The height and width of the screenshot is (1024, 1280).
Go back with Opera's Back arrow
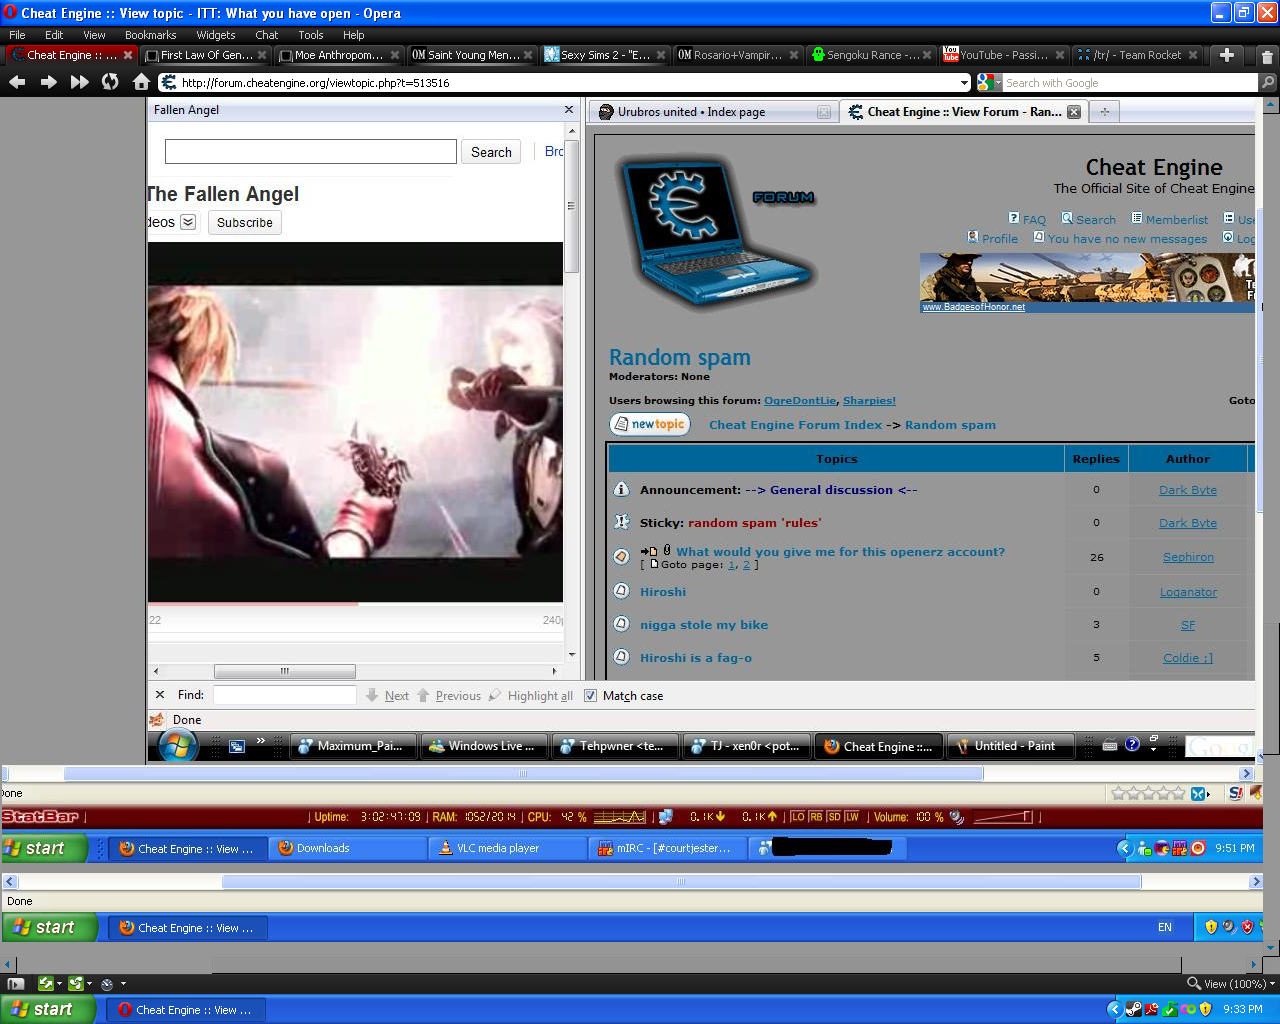pos(17,82)
